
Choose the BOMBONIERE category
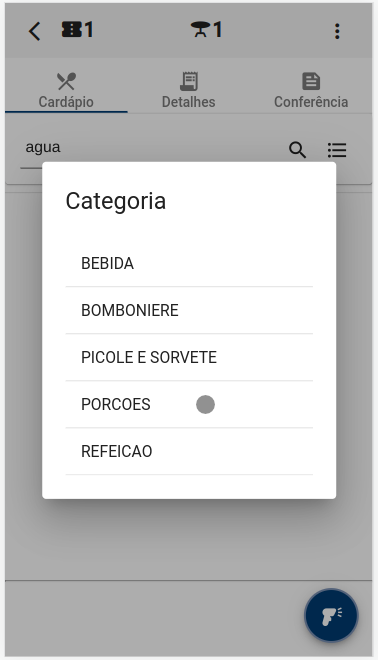click(x=189, y=310)
